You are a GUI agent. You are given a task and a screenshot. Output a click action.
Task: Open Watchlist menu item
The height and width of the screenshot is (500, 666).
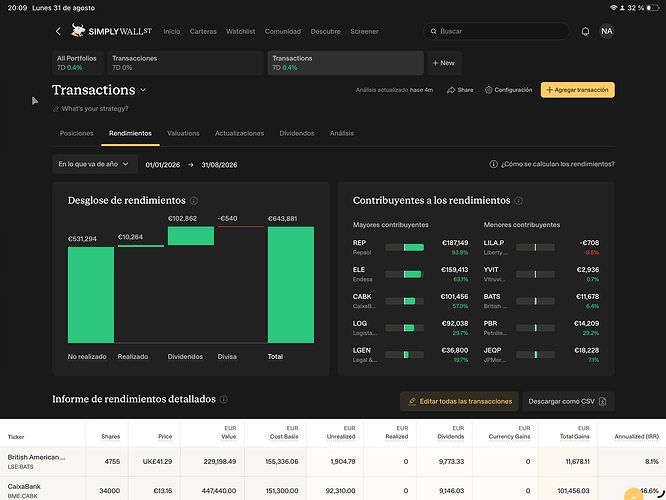[x=240, y=31]
